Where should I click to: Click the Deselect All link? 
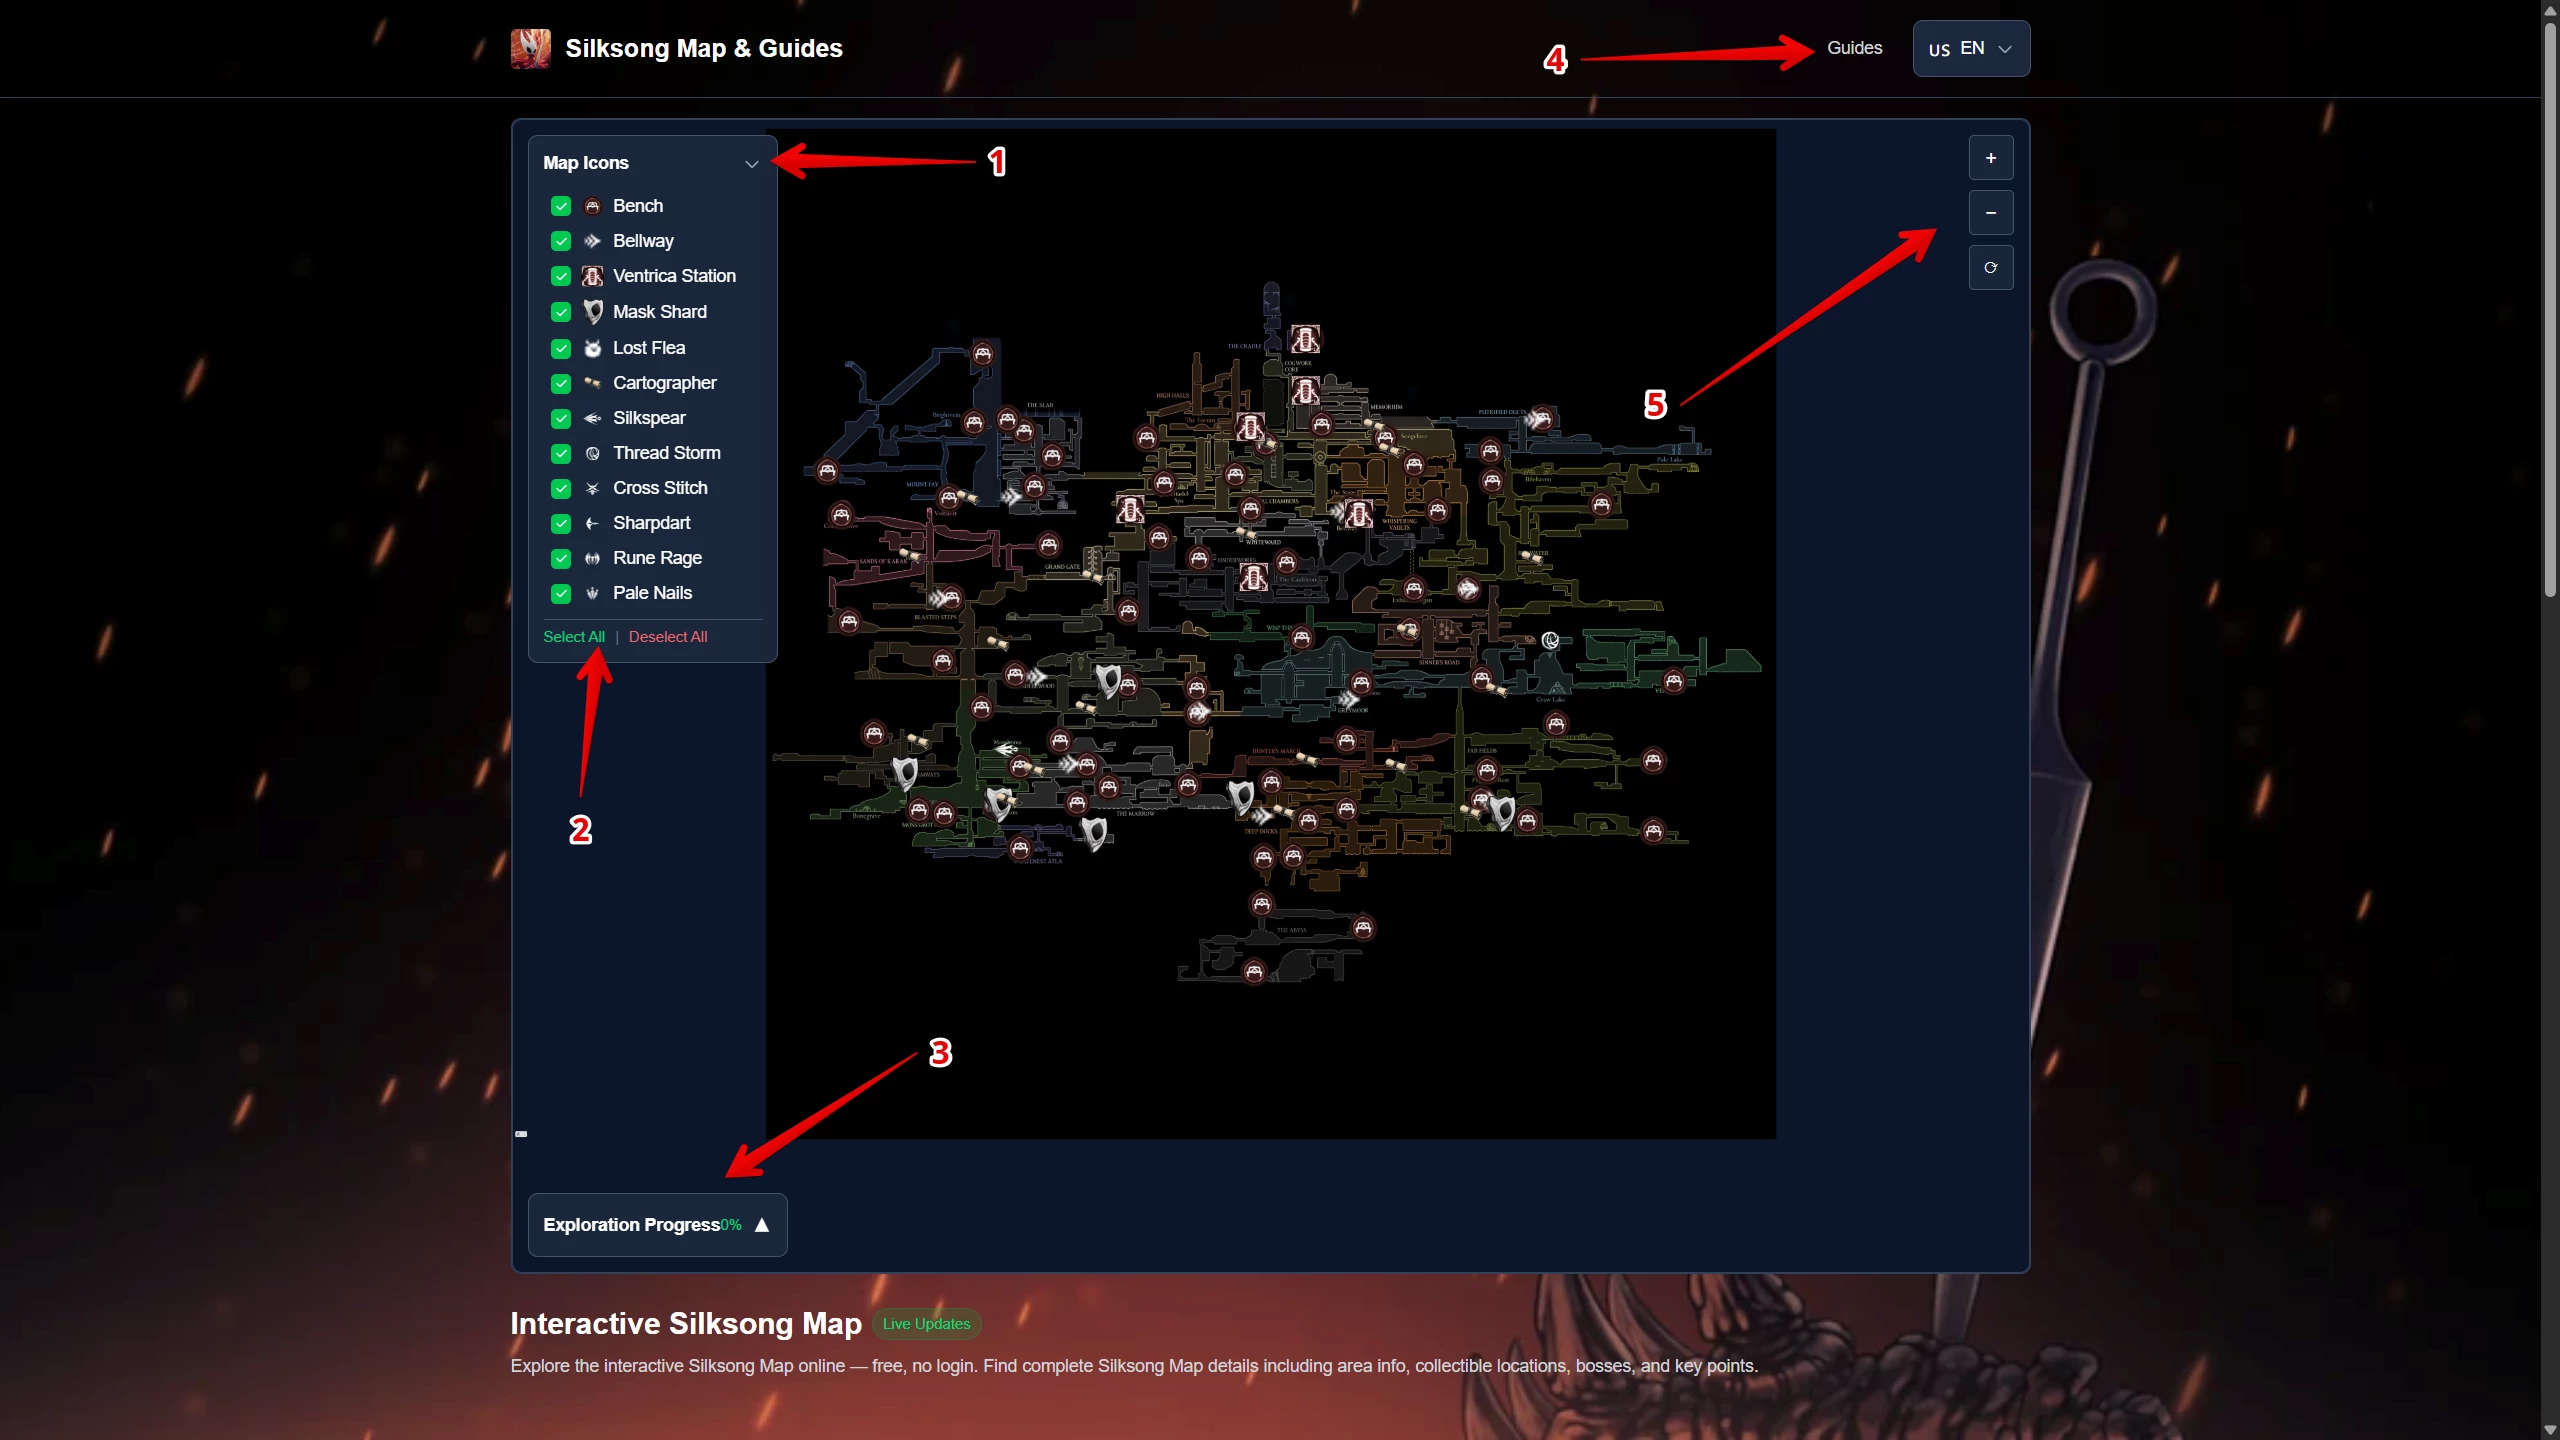click(668, 637)
